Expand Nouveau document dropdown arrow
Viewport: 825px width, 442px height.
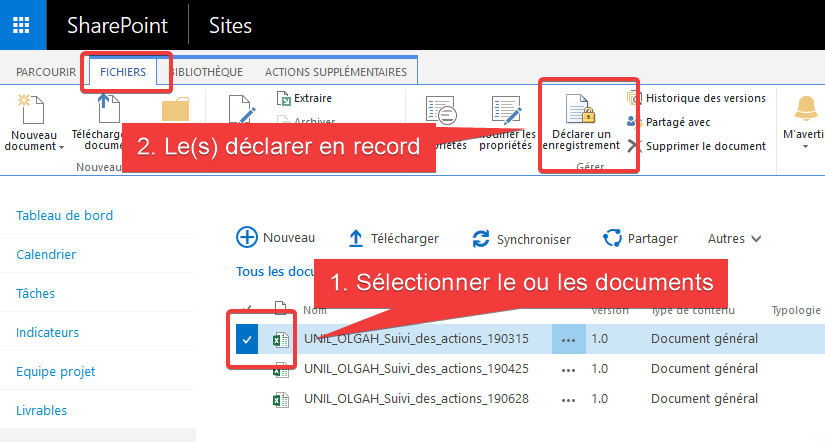62,147
